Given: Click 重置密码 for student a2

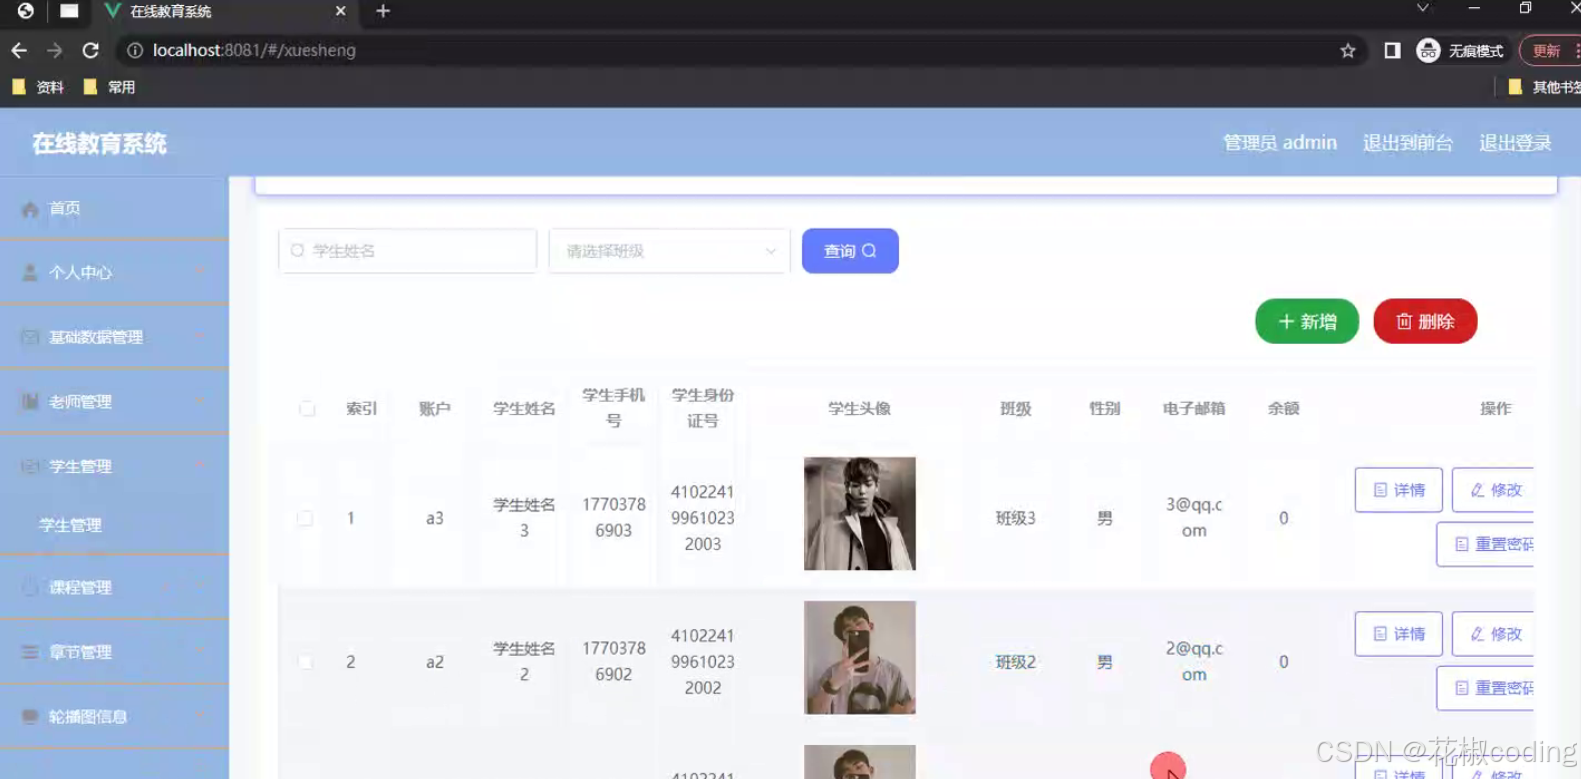Looking at the screenshot, I should coord(1485,688).
